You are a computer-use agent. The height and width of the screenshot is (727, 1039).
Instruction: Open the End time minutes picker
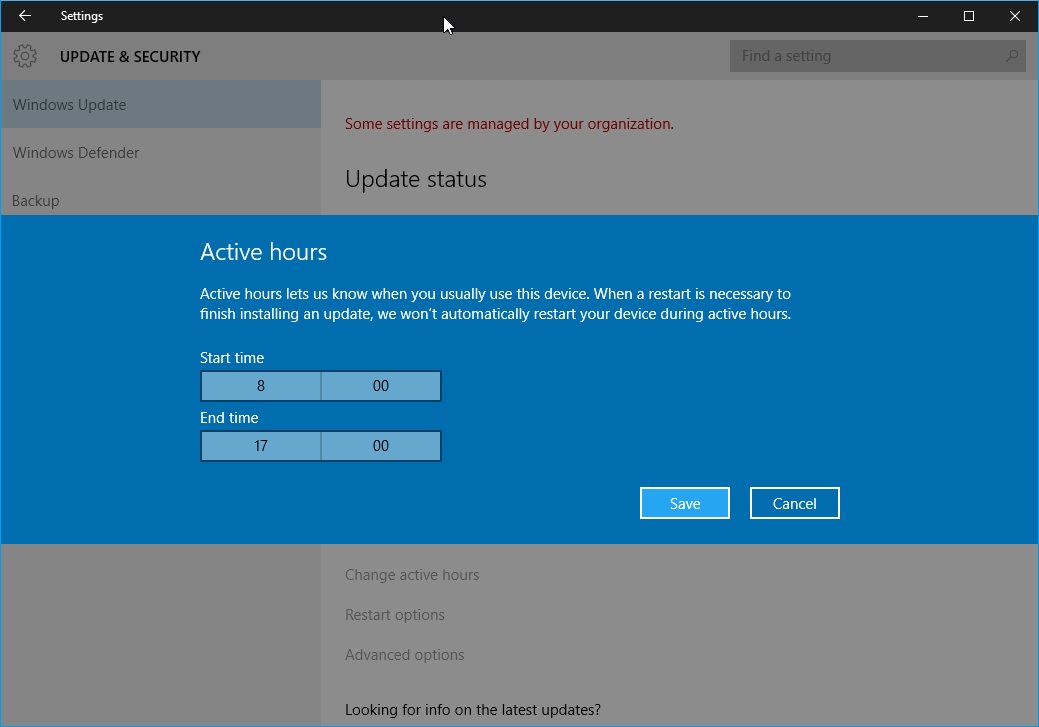click(x=381, y=446)
